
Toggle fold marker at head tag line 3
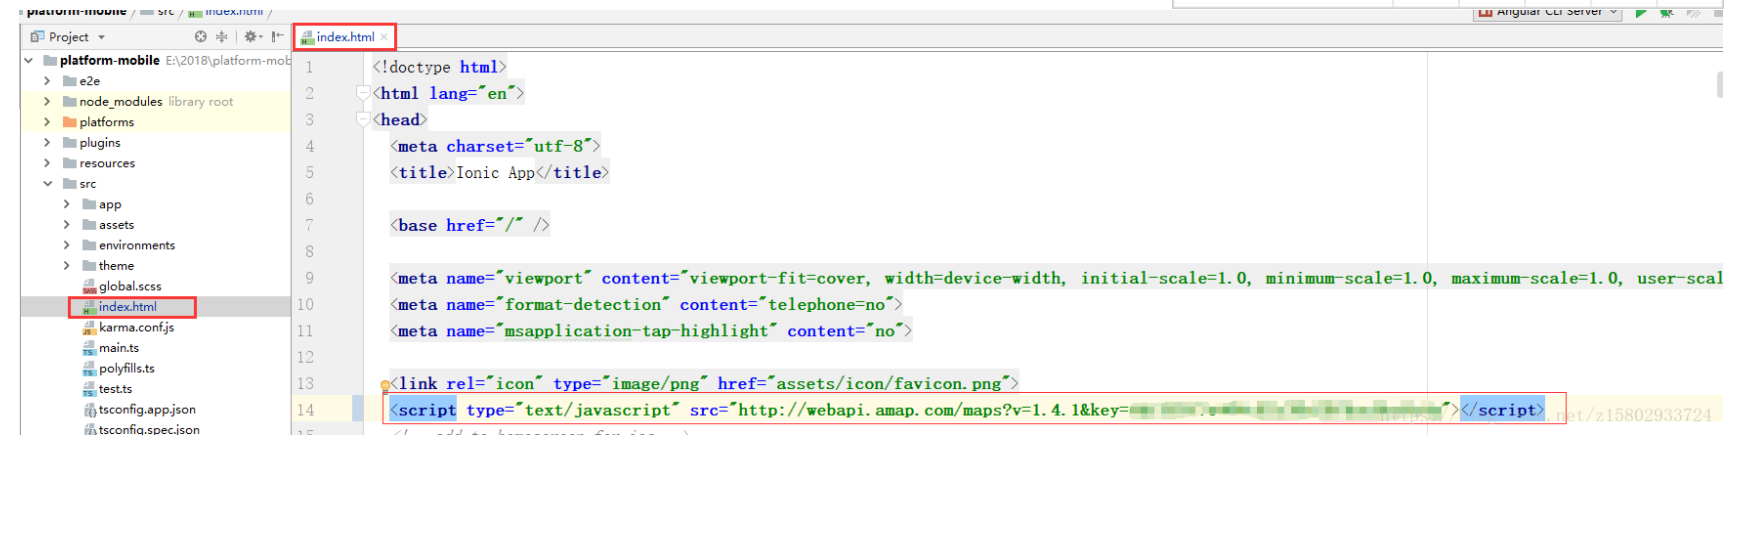click(362, 120)
